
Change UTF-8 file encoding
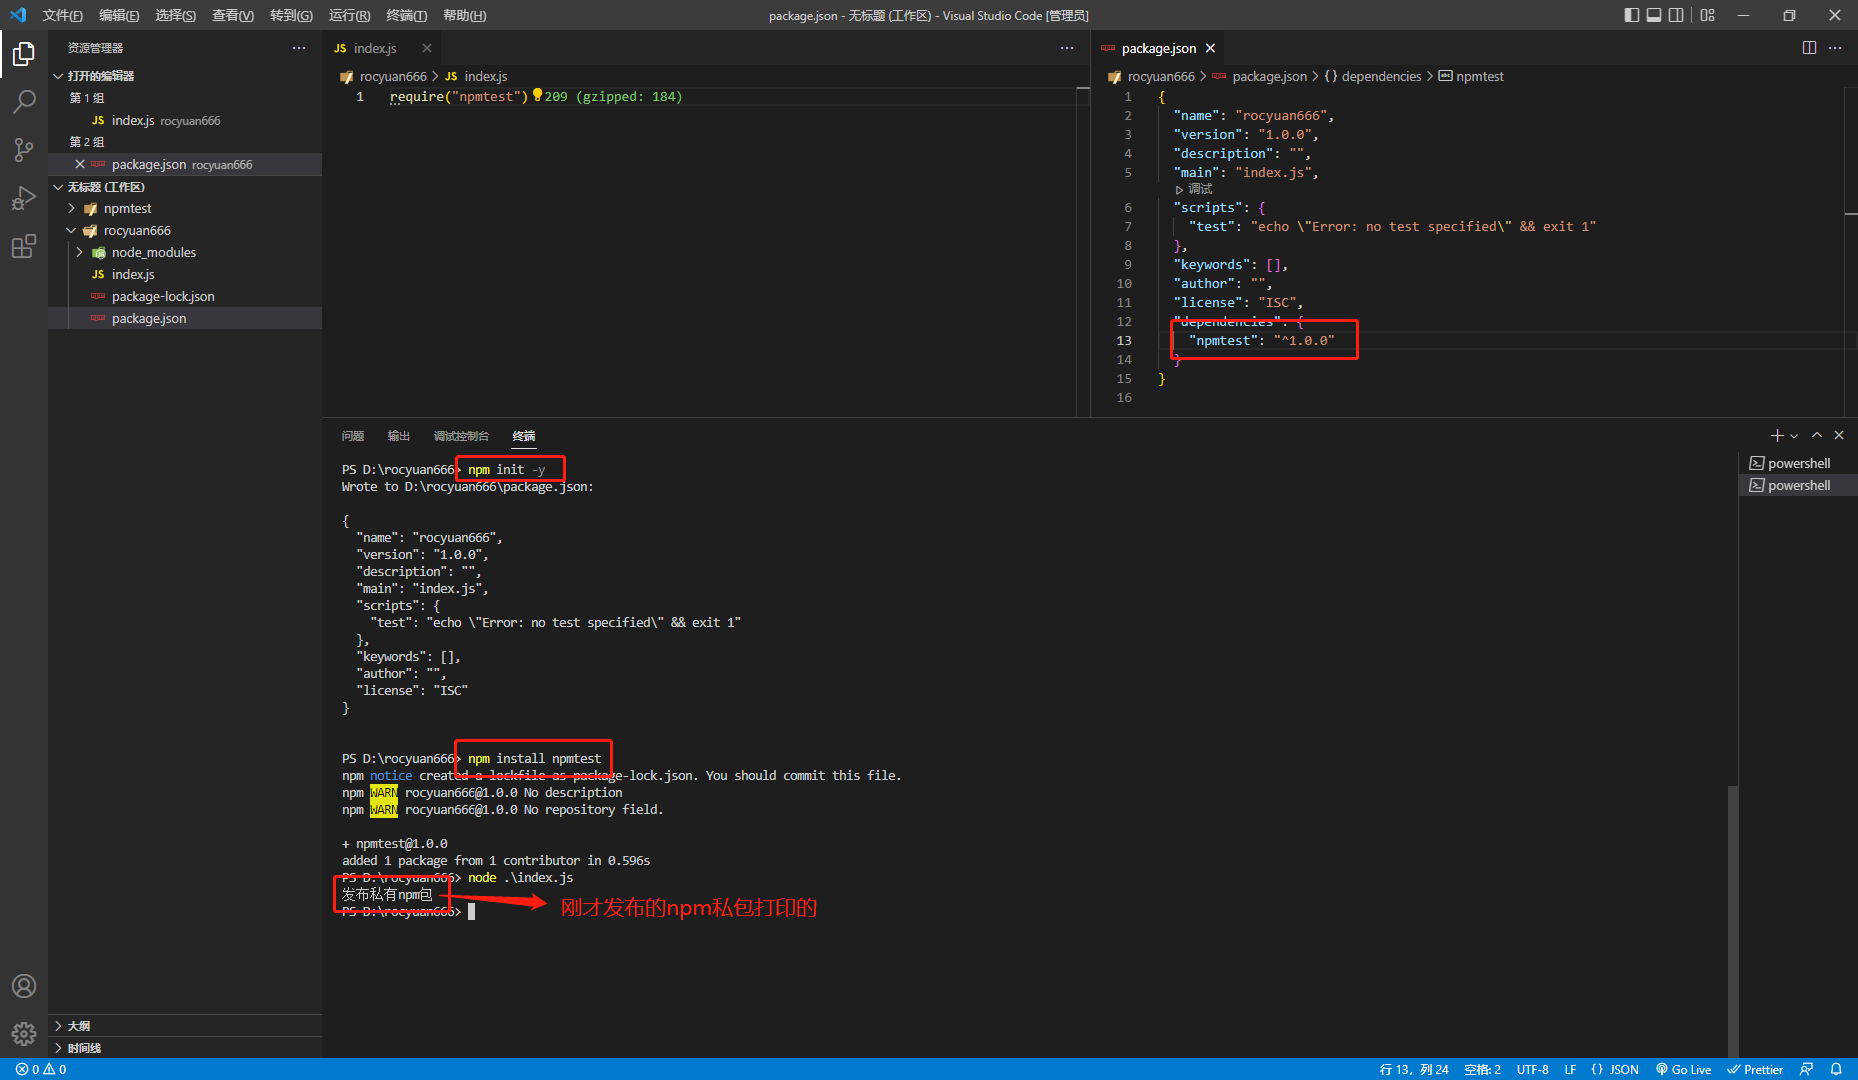1532,1069
